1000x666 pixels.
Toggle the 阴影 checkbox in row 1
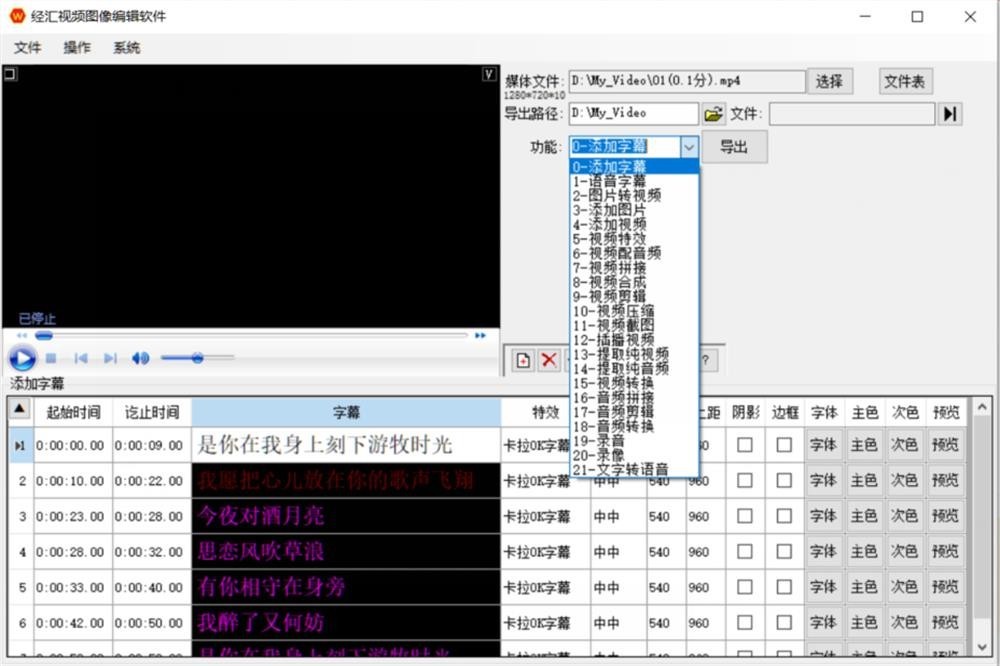(745, 445)
